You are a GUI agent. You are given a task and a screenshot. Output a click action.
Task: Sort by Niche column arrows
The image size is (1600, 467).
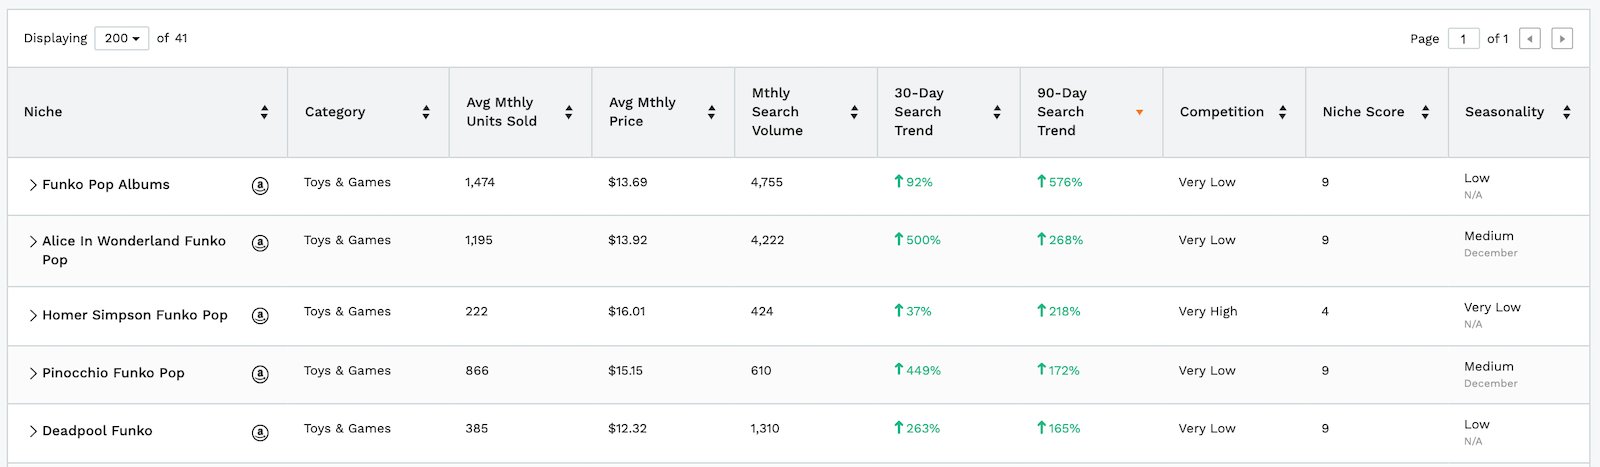pyautogui.click(x=264, y=112)
